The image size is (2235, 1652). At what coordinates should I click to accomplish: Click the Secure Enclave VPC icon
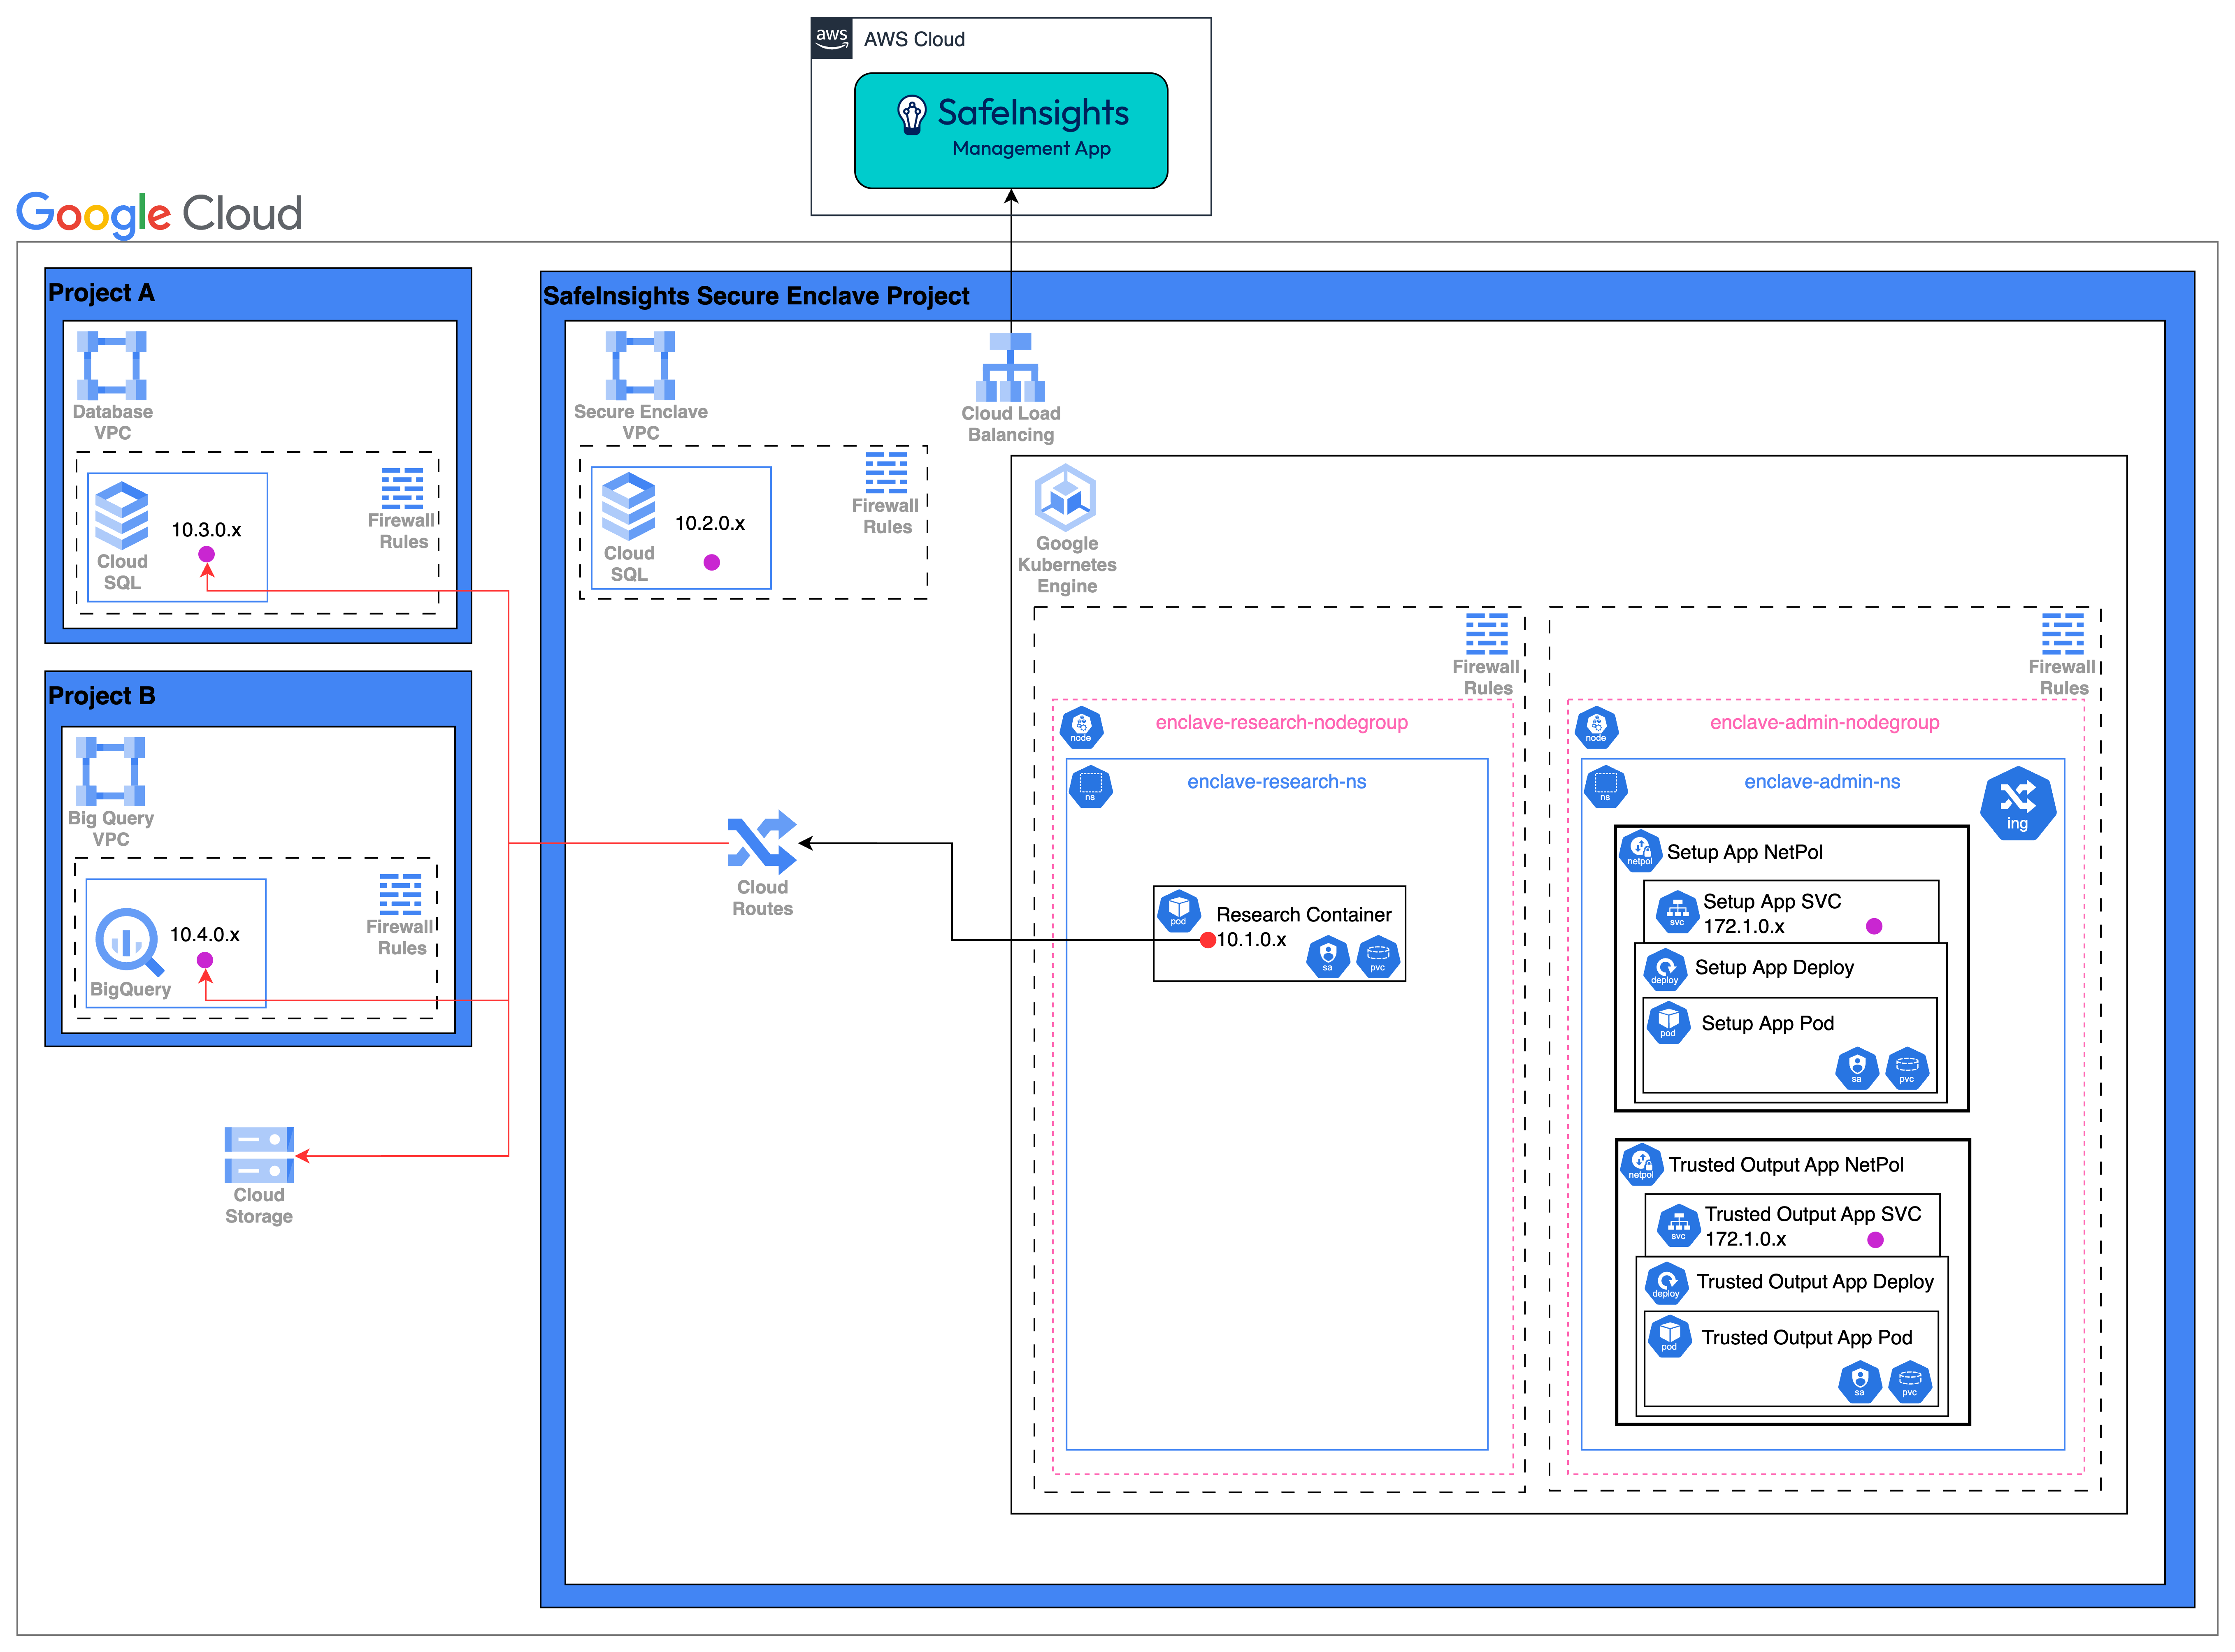point(640,366)
